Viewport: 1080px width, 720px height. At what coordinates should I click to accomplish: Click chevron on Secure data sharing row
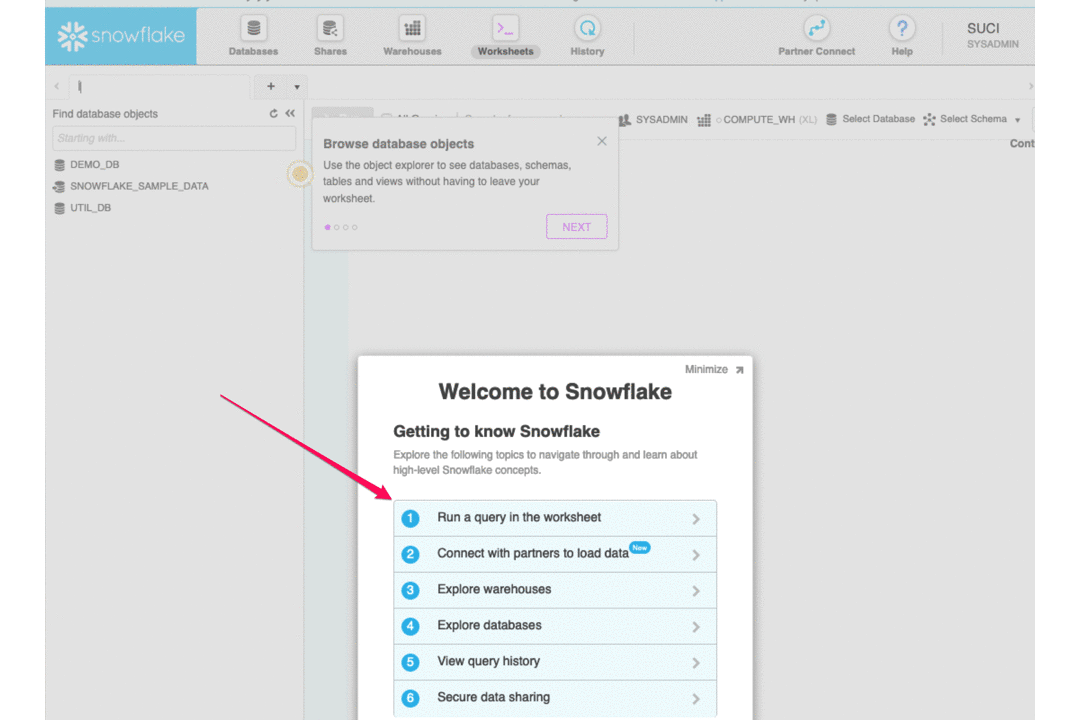(696, 699)
